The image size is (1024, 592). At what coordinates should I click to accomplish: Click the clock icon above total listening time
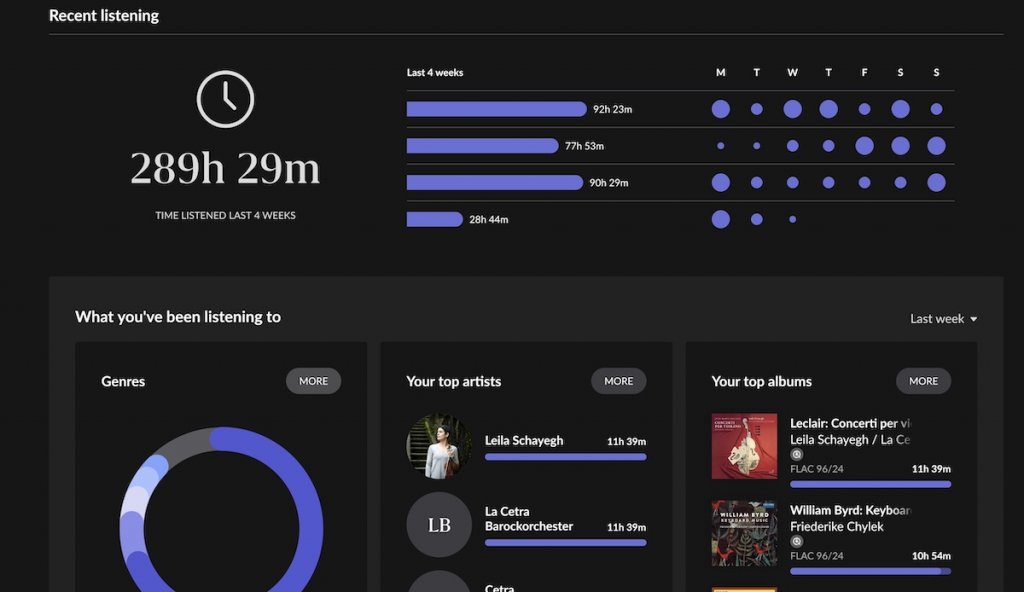(225, 99)
